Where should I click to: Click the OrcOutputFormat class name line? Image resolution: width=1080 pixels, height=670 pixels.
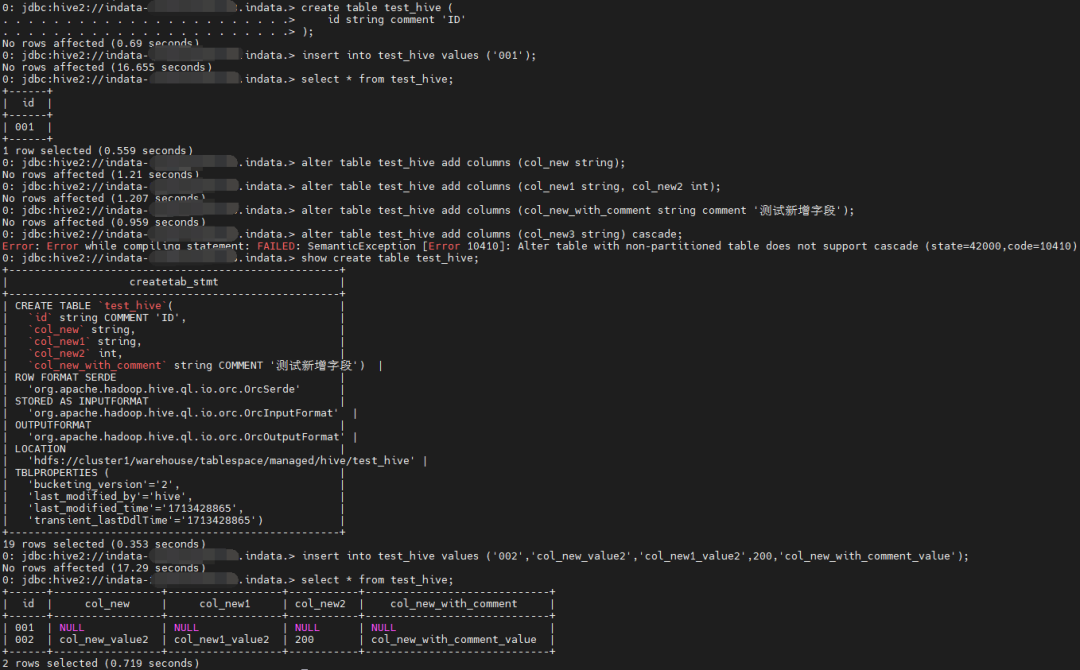pyautogui.click(x=187, y=437)
